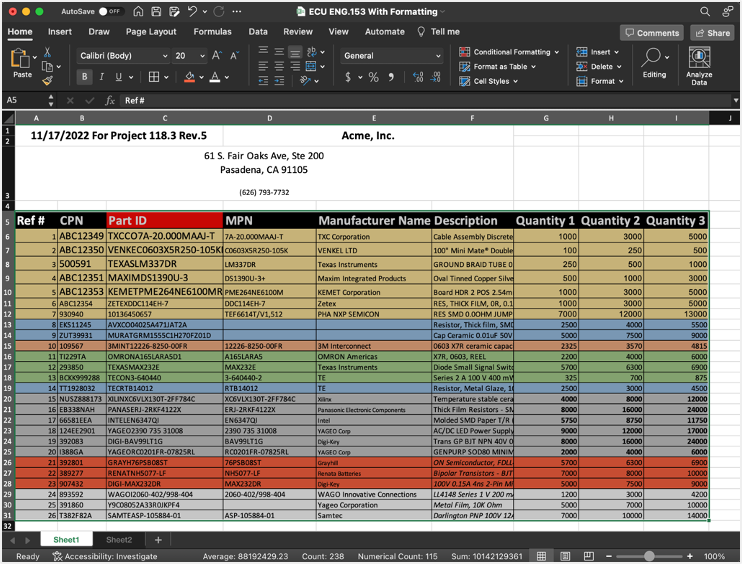Switch to Page Break Preview in status bar

[589, 556]
